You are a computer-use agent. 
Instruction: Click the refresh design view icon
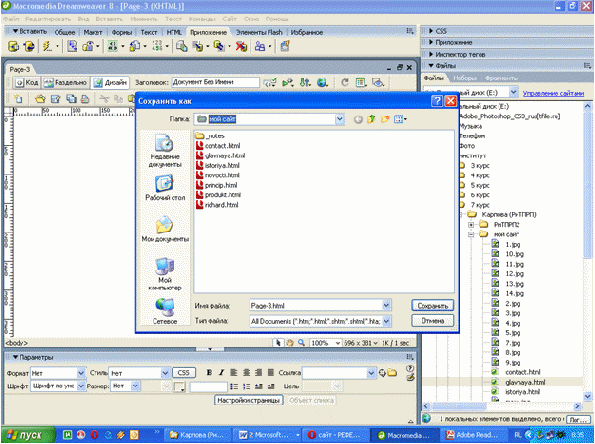pyautogui.click(x=344, y=82)
